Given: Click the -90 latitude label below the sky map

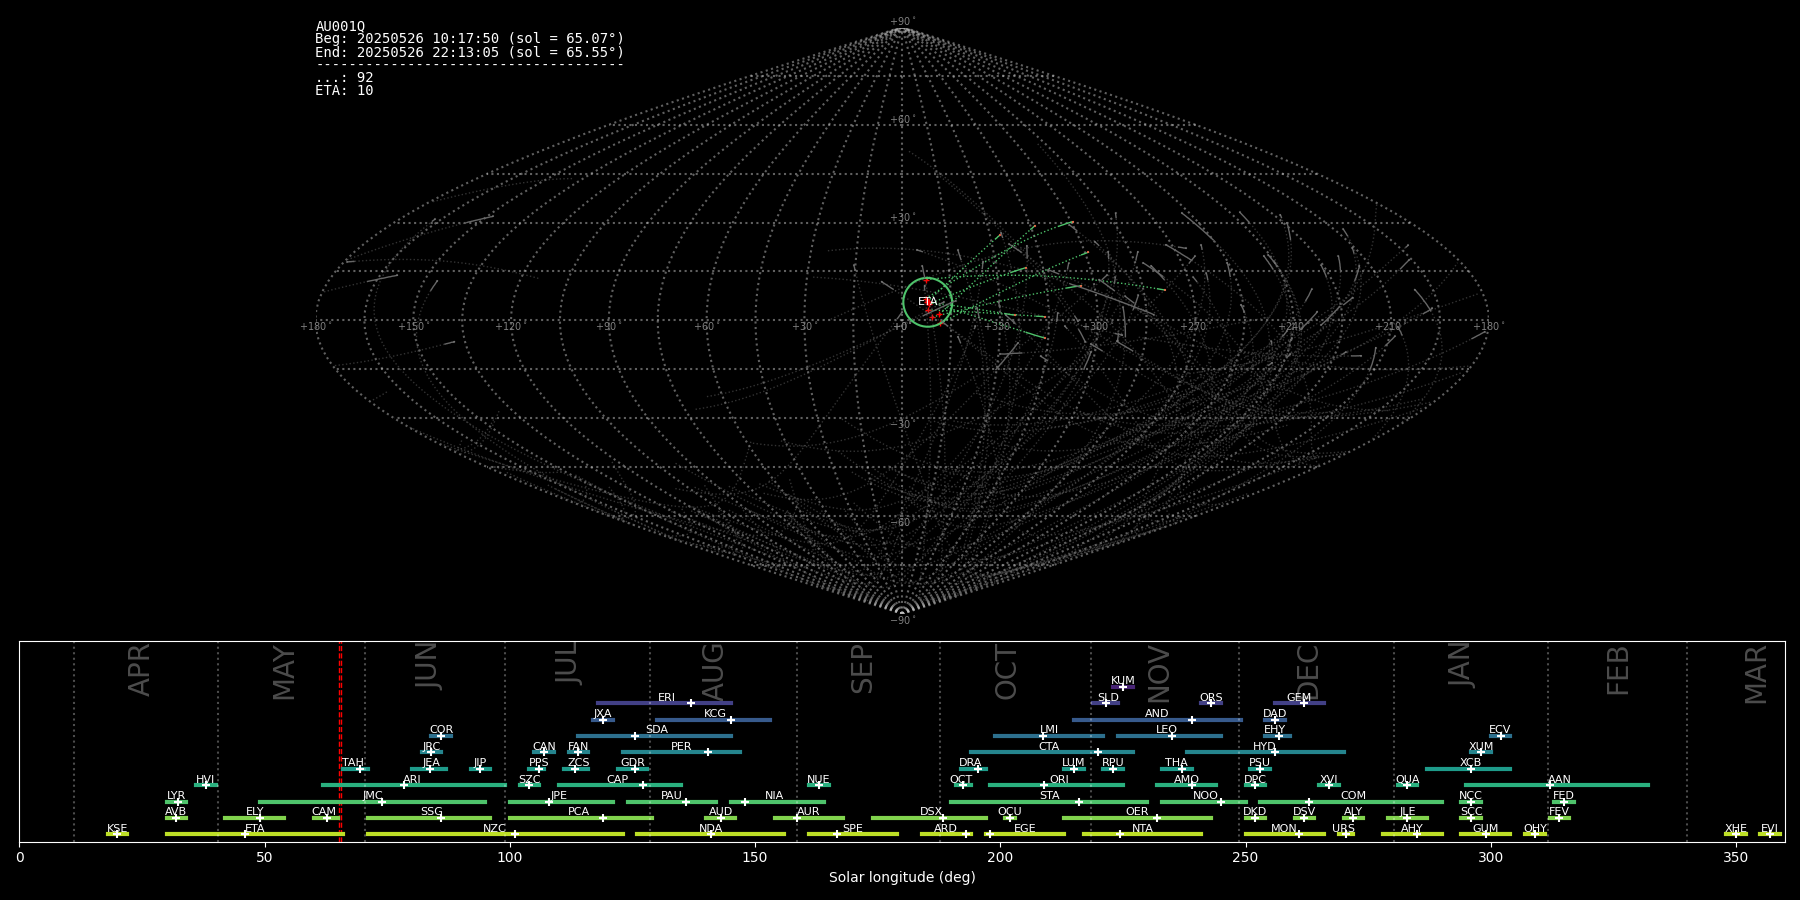Looking at the screenshot, I should point(902,620).
